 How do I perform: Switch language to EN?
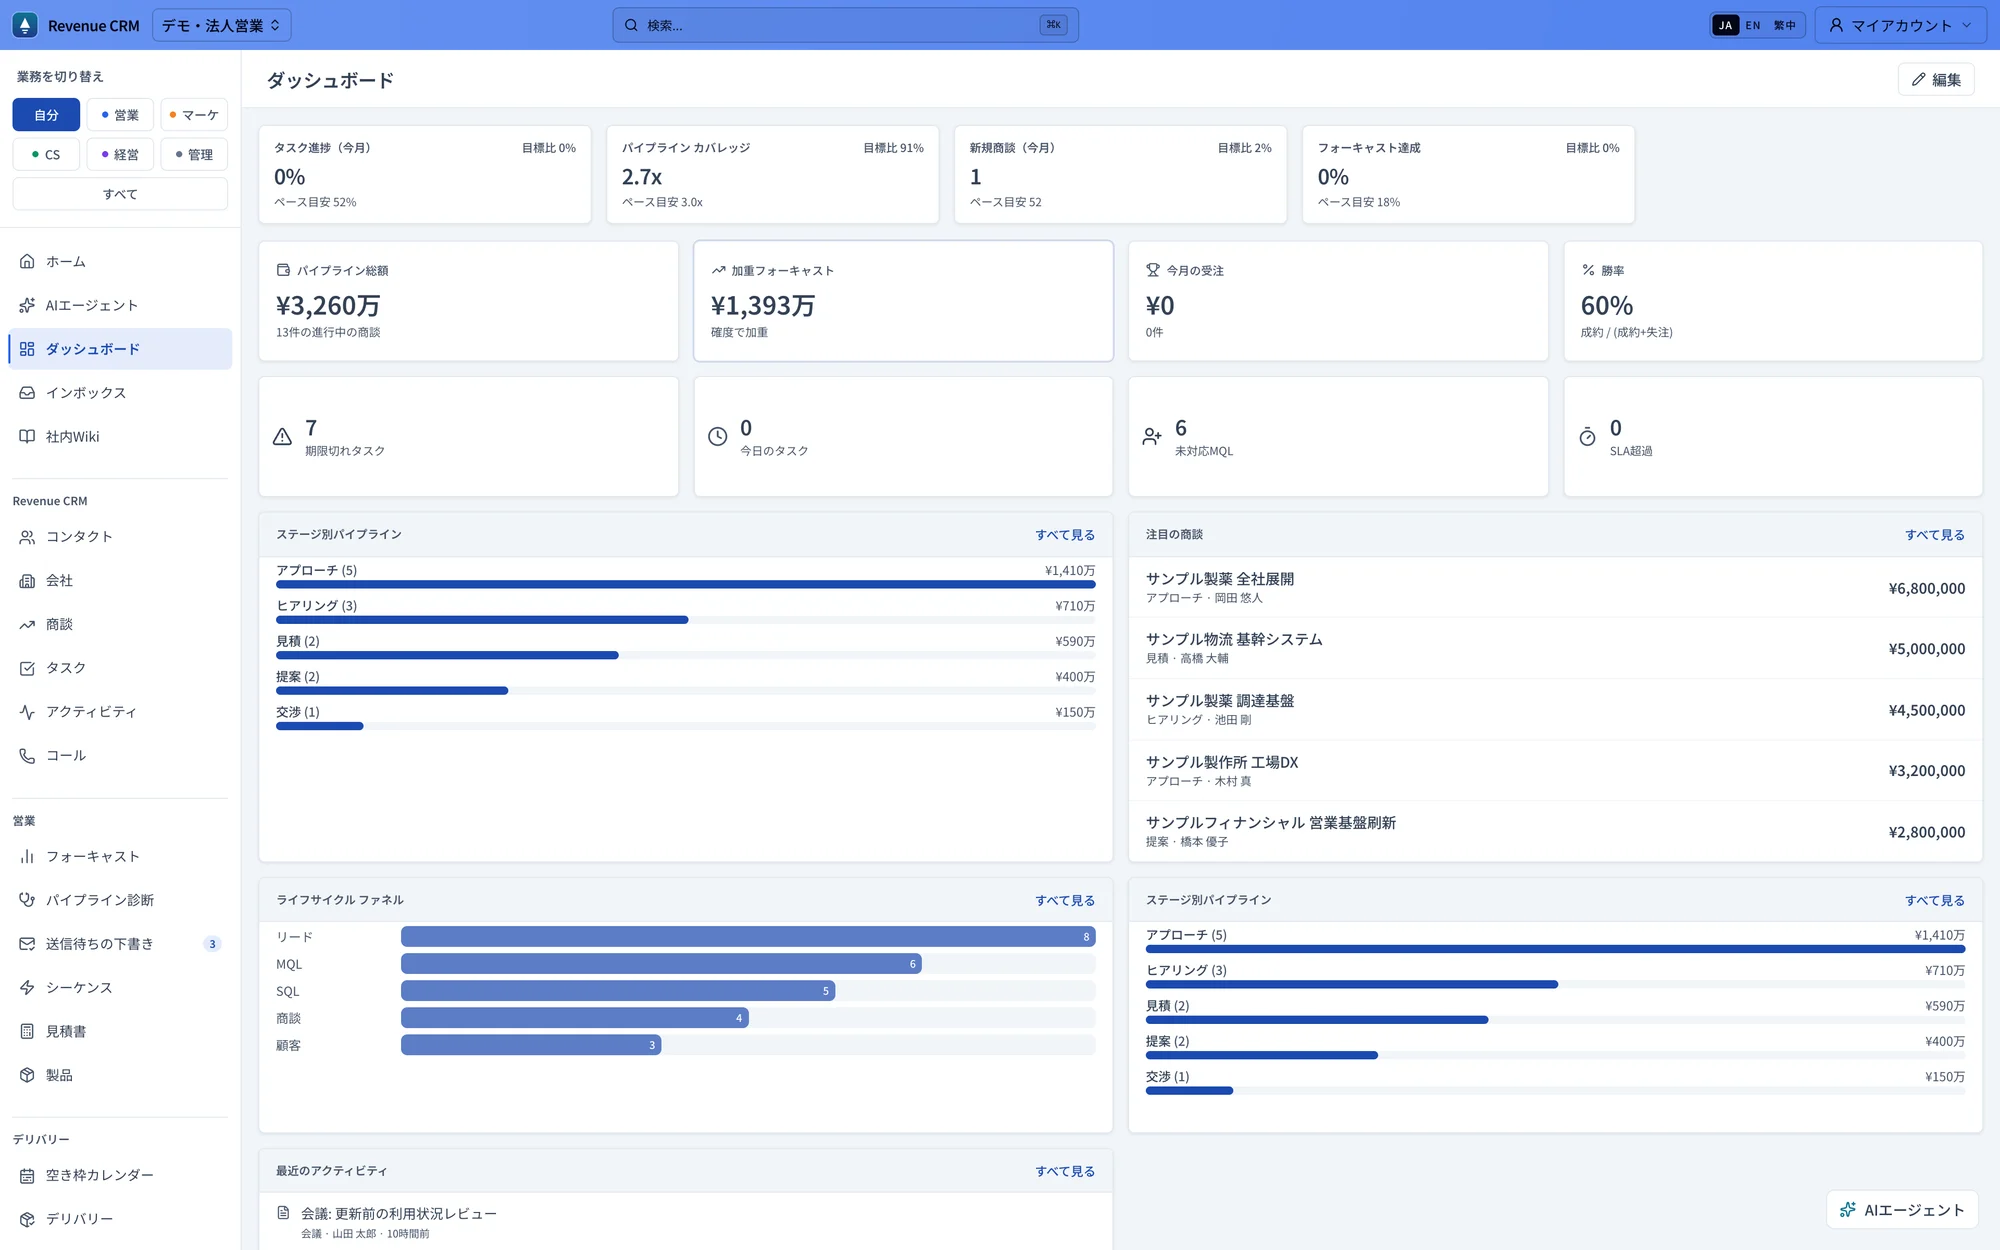(x=1753, y=26)
